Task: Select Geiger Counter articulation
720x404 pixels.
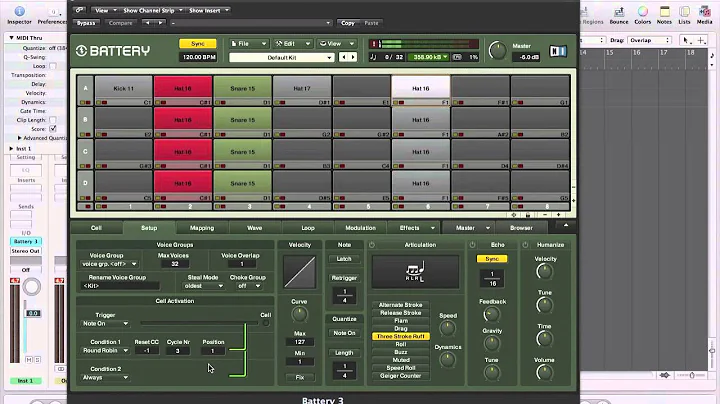Action: pos(400,376)
